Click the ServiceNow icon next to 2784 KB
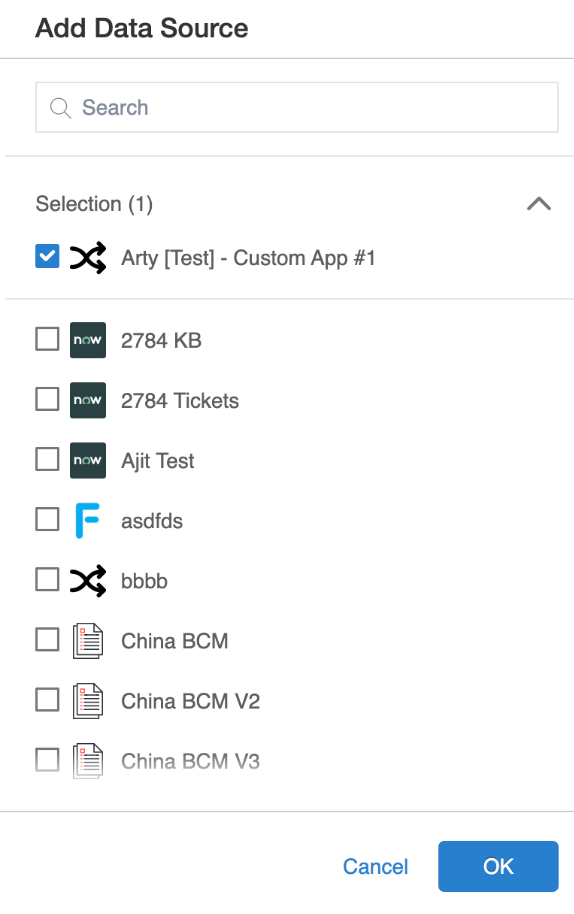Viewport: 574px width, 914px height. (x=88, y=340)
